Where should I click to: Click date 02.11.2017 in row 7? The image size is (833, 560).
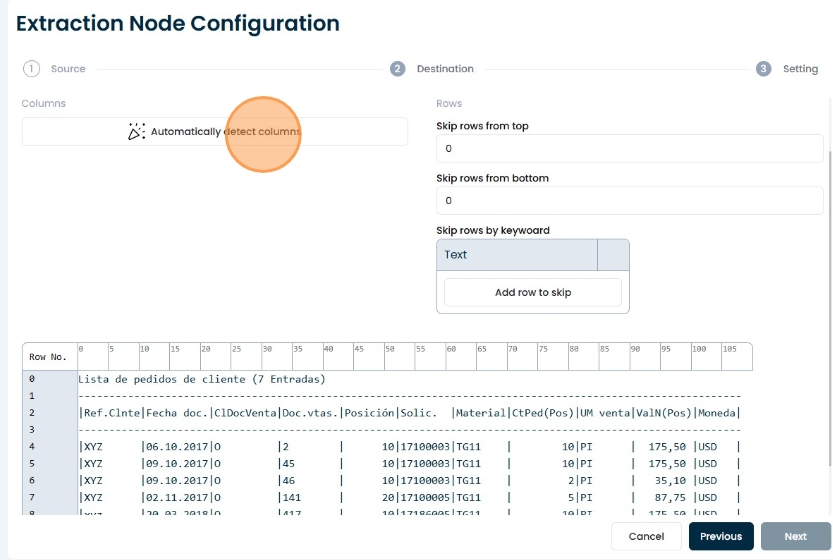click(177, 498)
